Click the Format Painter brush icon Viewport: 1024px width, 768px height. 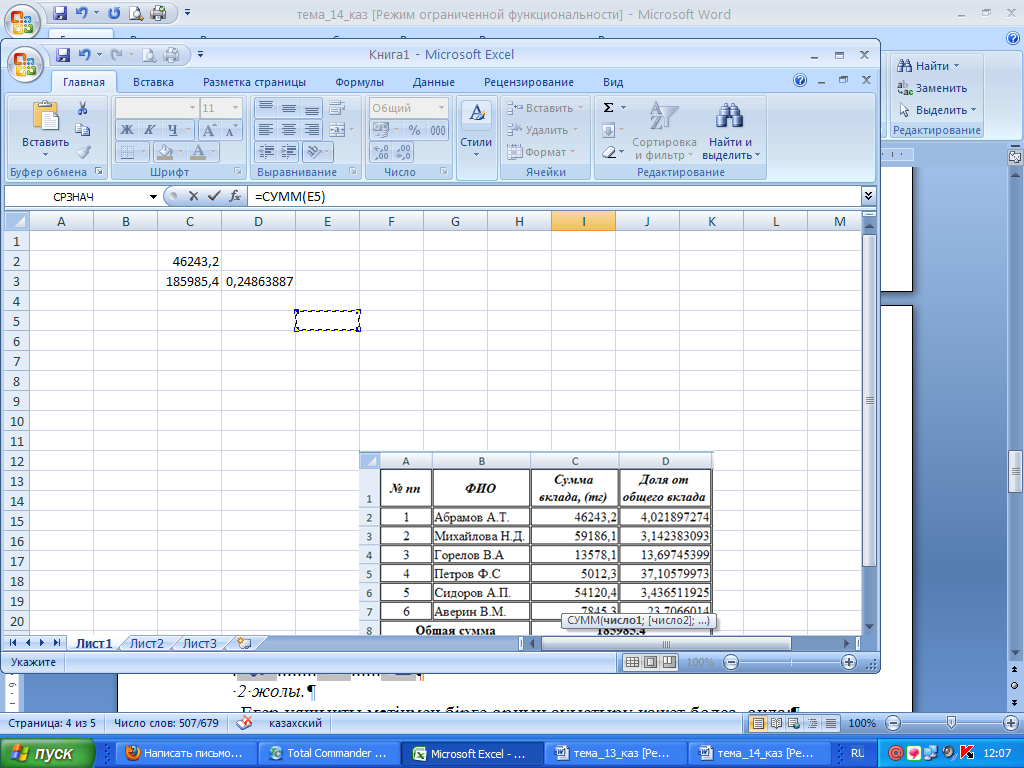(83, 152)
